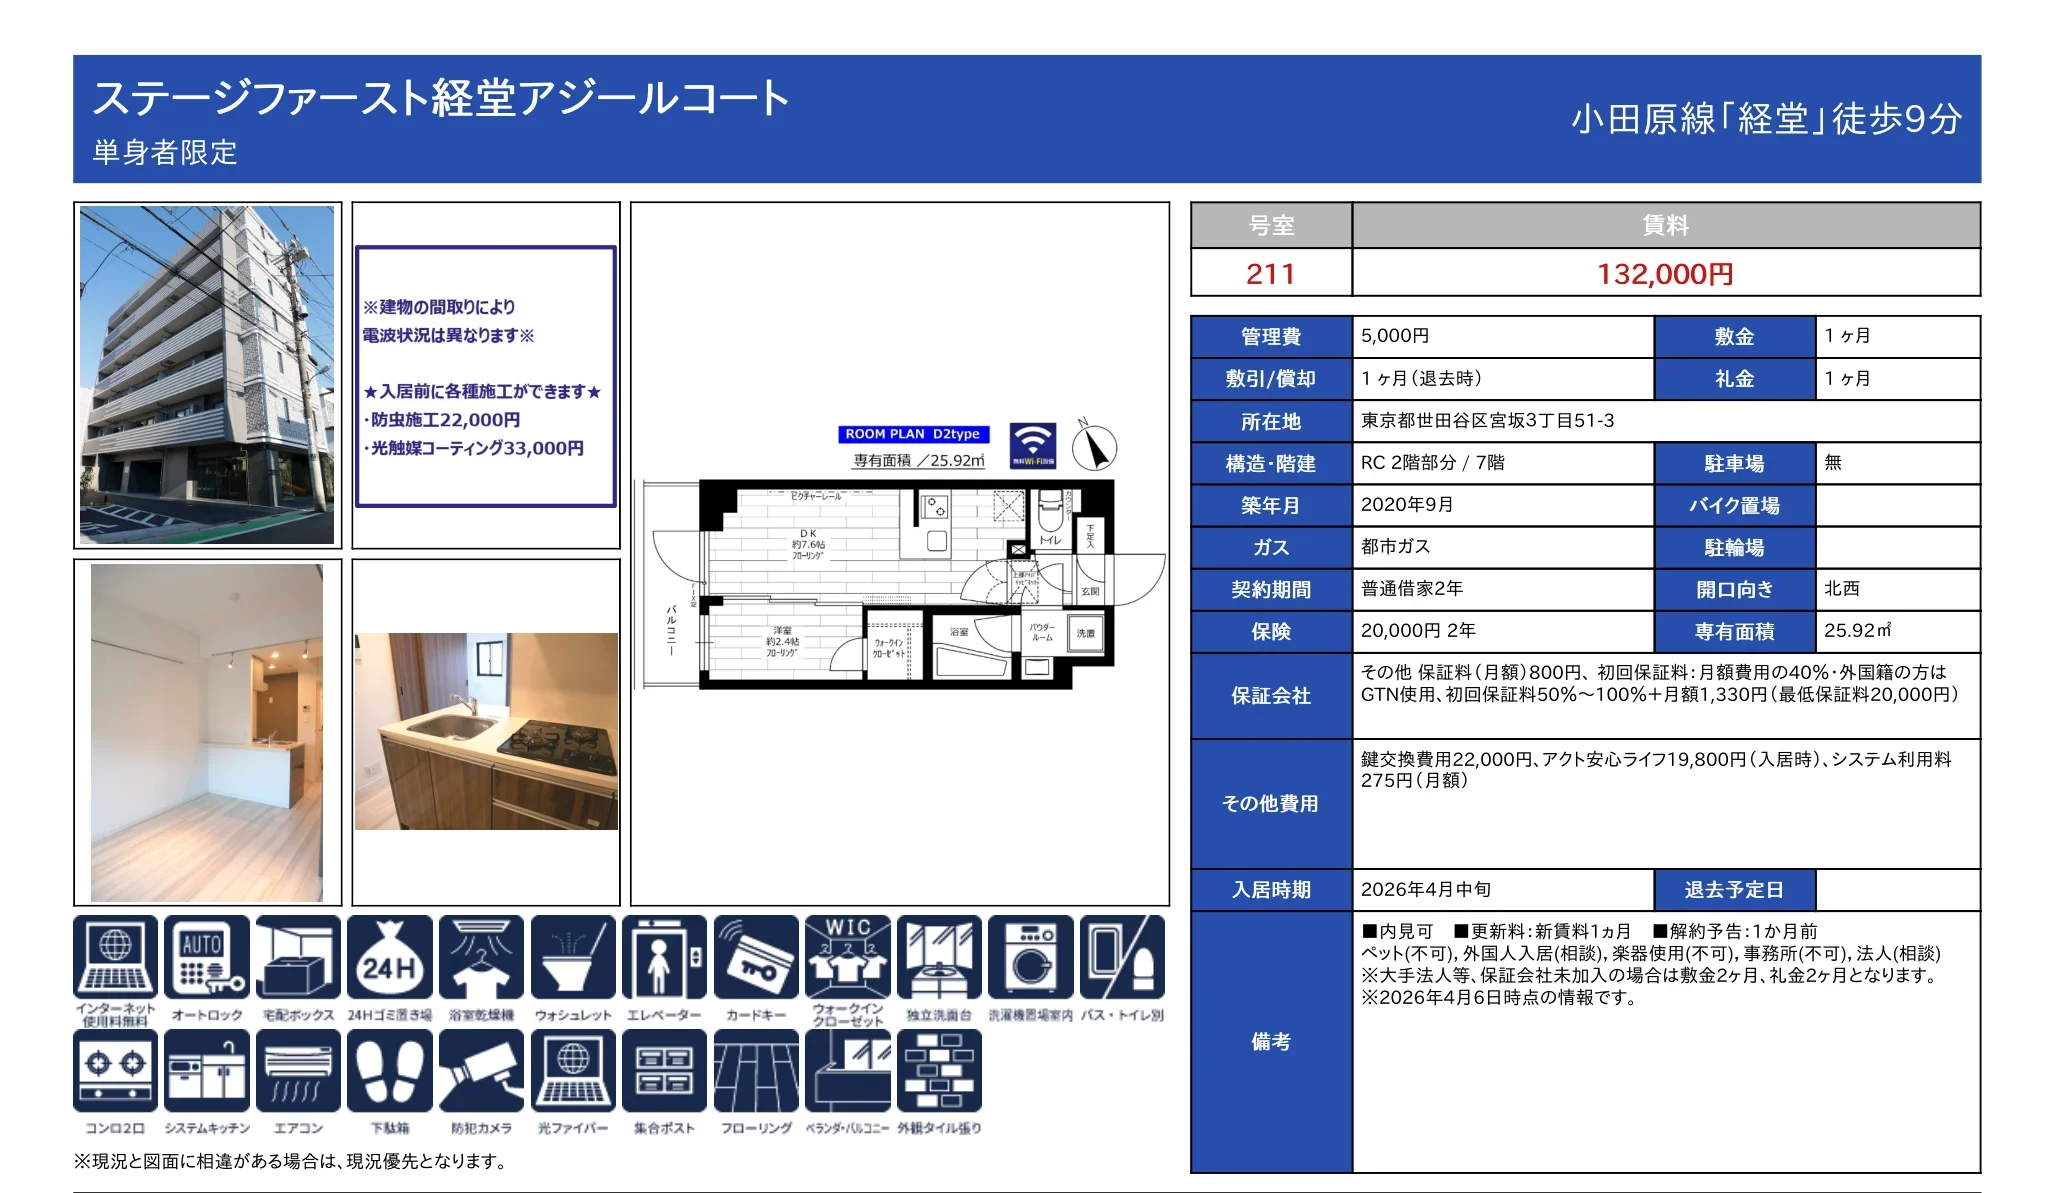This screenshot has width=2056, height=1193.
Task: Click the free Wi-Fi icon near floor plan
Action: pos(1032,445)
